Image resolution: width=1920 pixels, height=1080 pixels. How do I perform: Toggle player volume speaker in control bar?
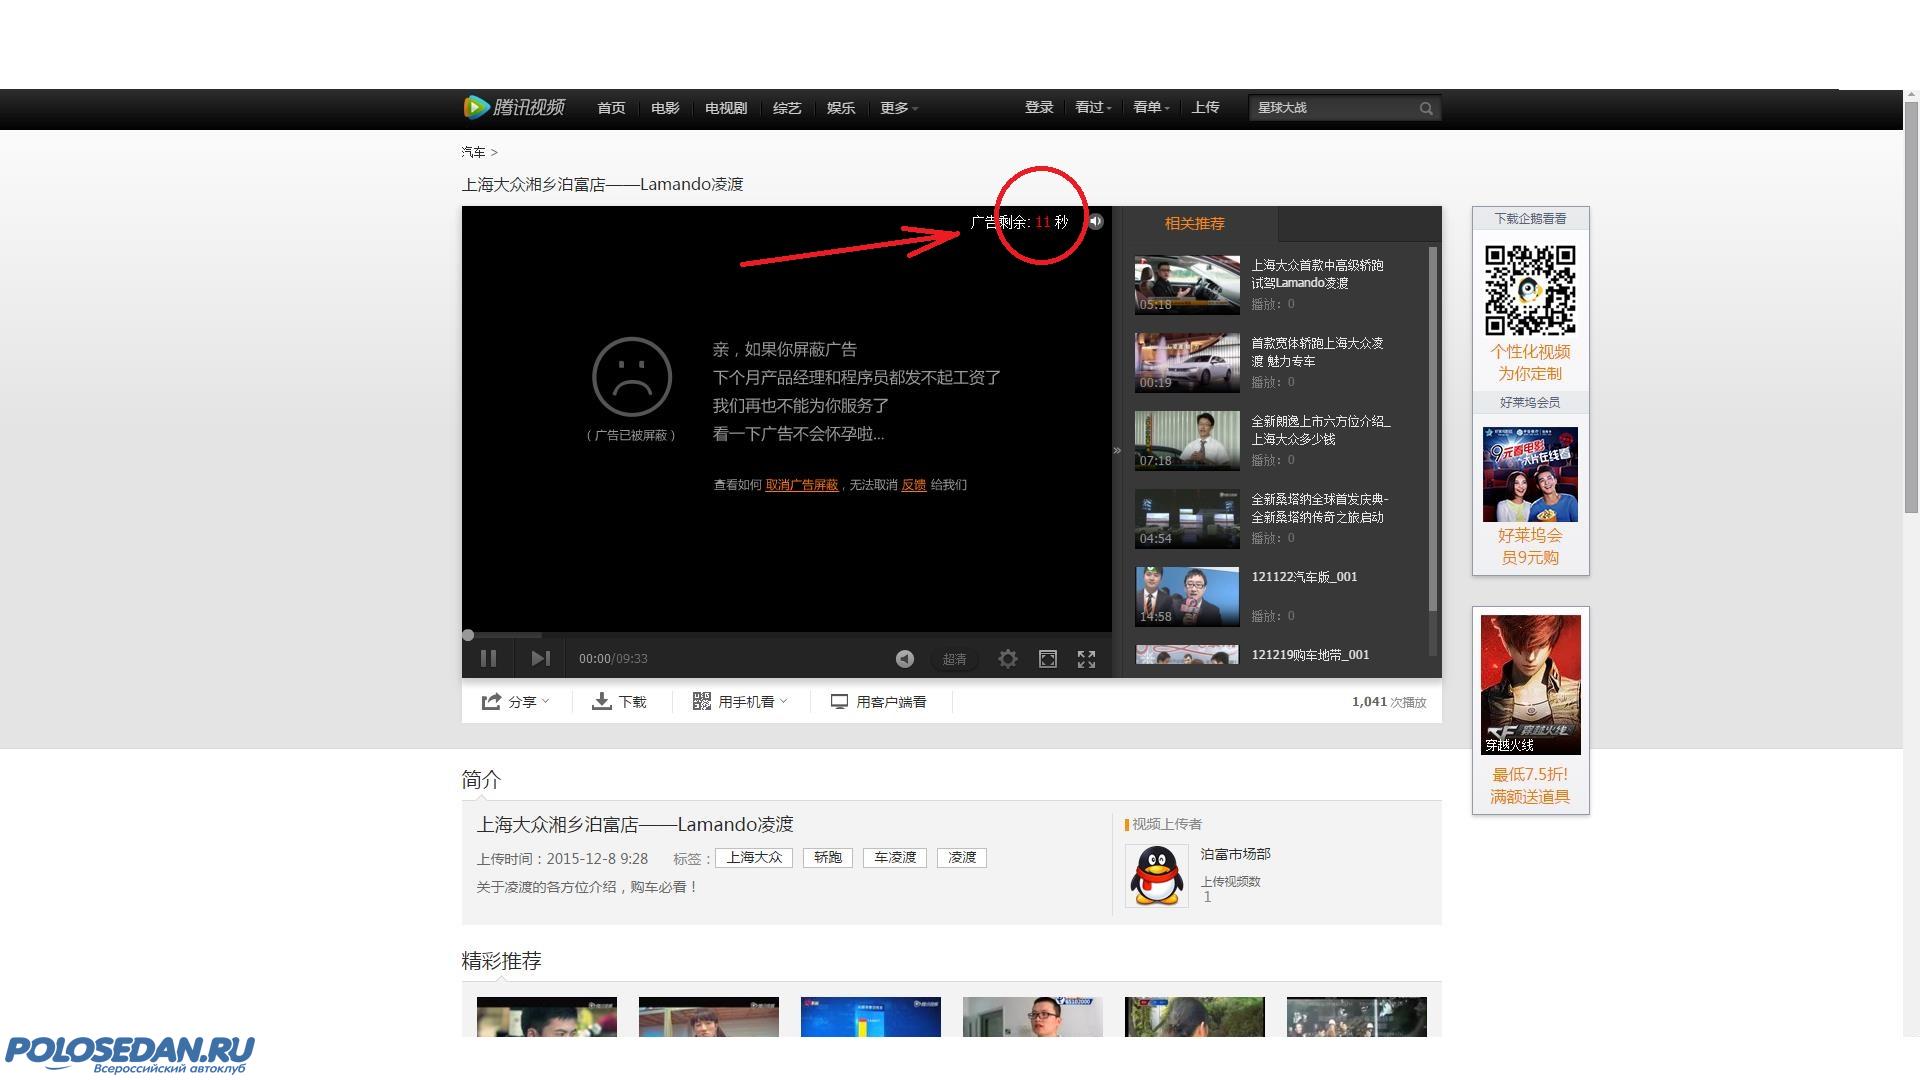coord(904,658)
